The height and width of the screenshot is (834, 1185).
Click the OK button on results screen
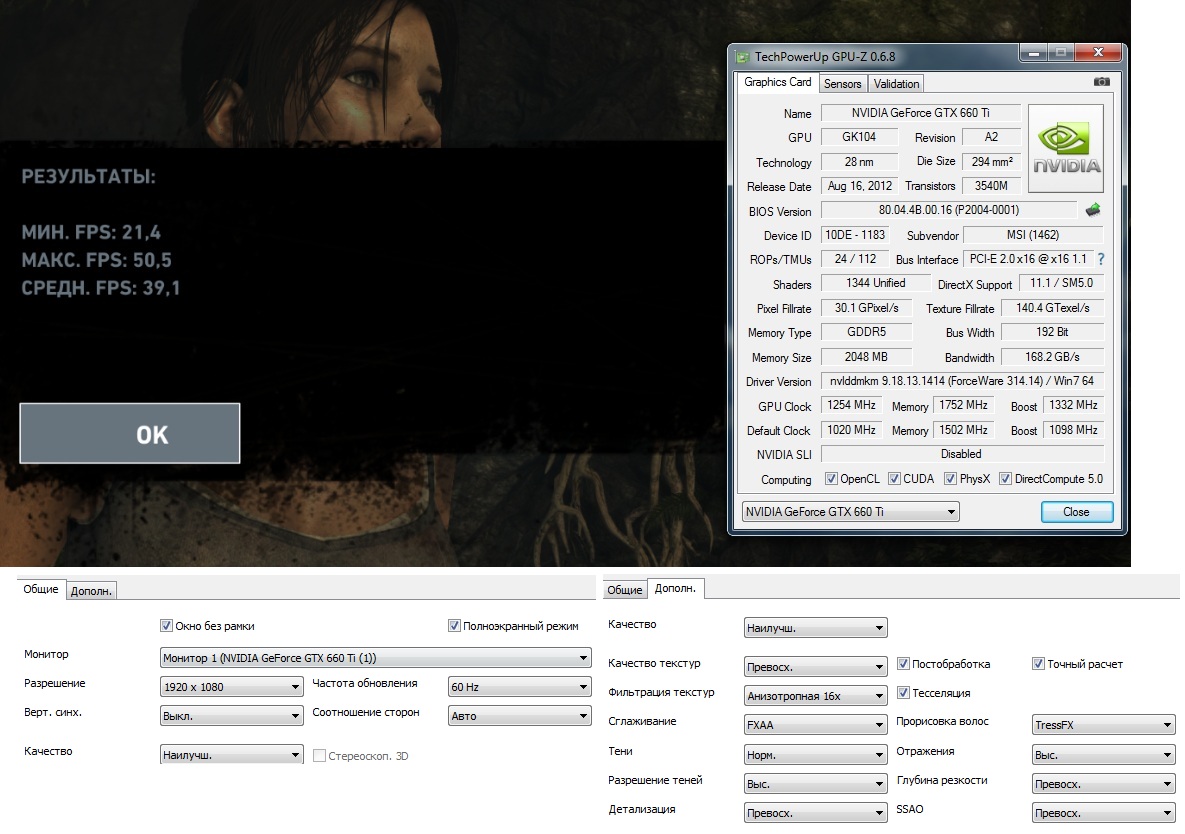coord(130,434)
